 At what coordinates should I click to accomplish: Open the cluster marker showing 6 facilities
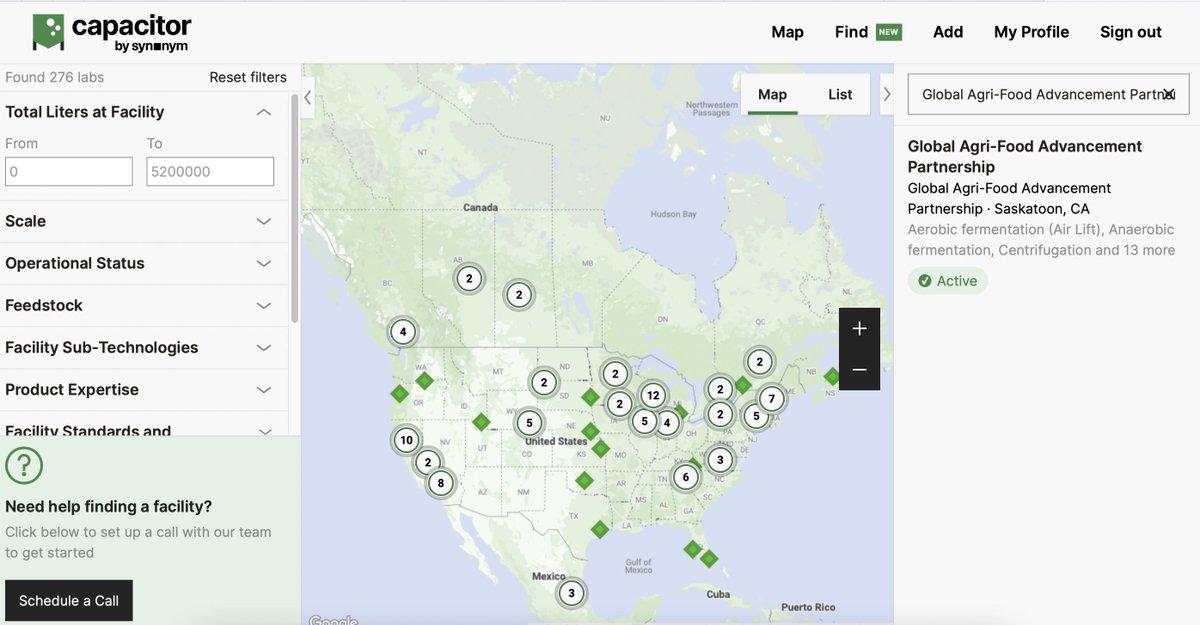pos(685,477)
